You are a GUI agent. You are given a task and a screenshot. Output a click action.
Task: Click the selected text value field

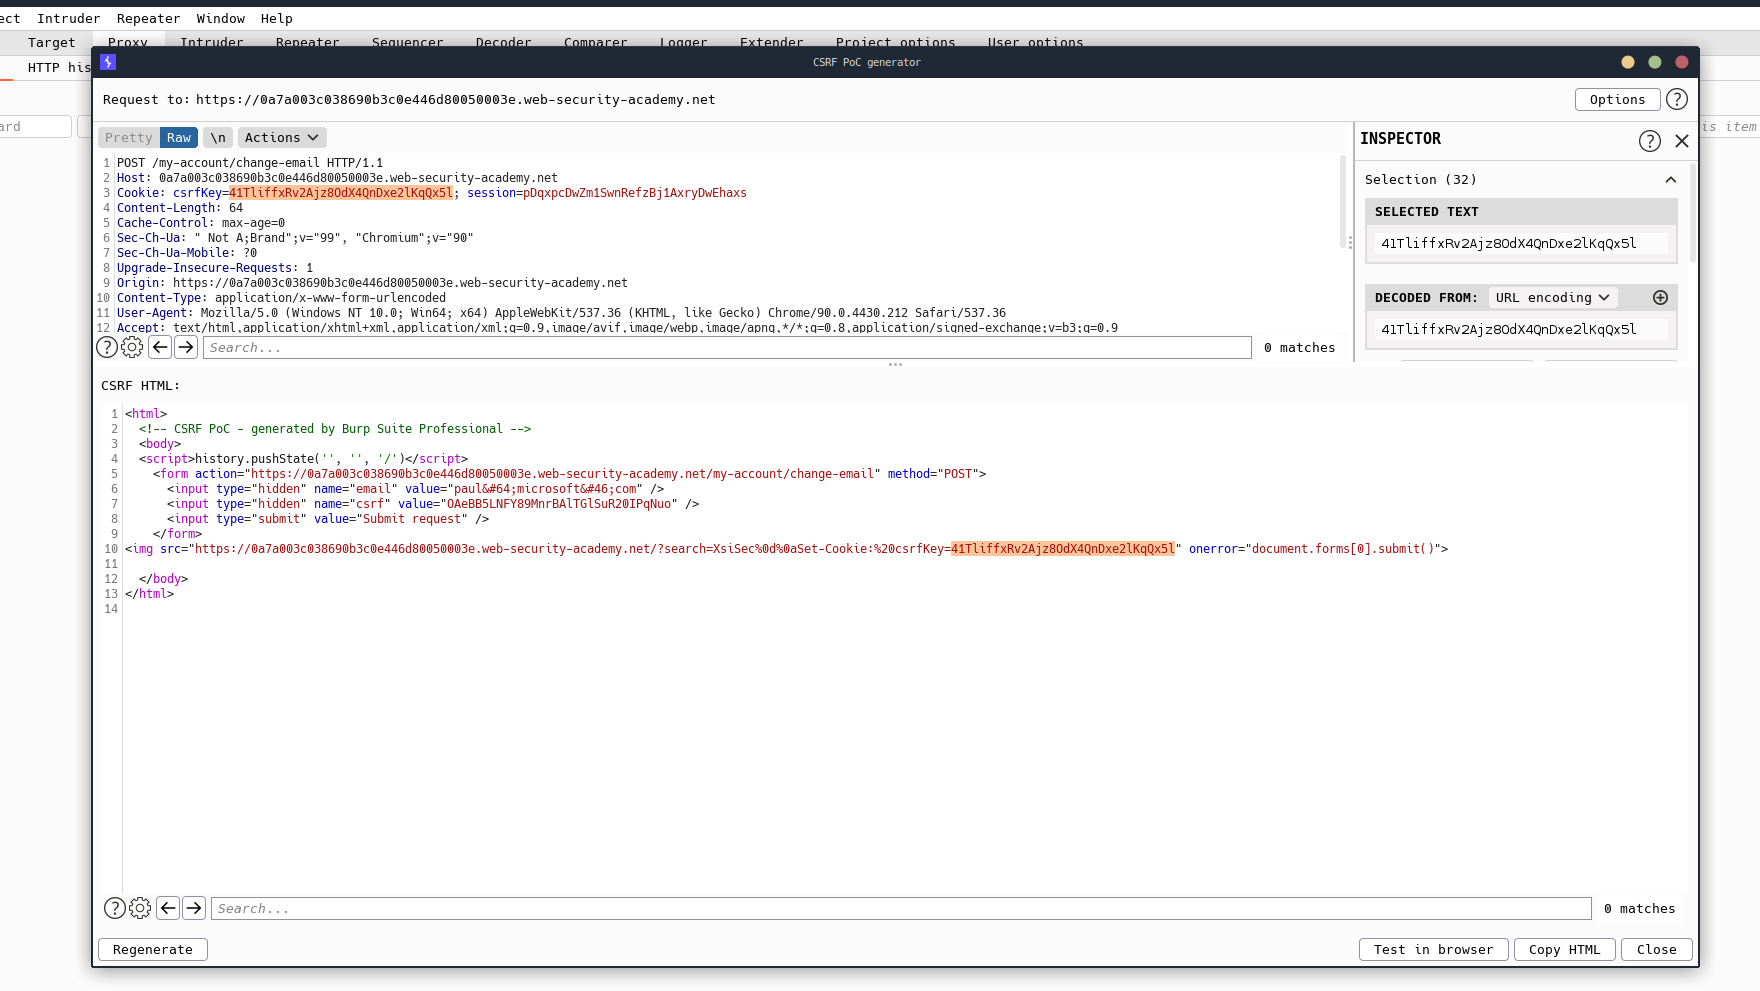1520,243
